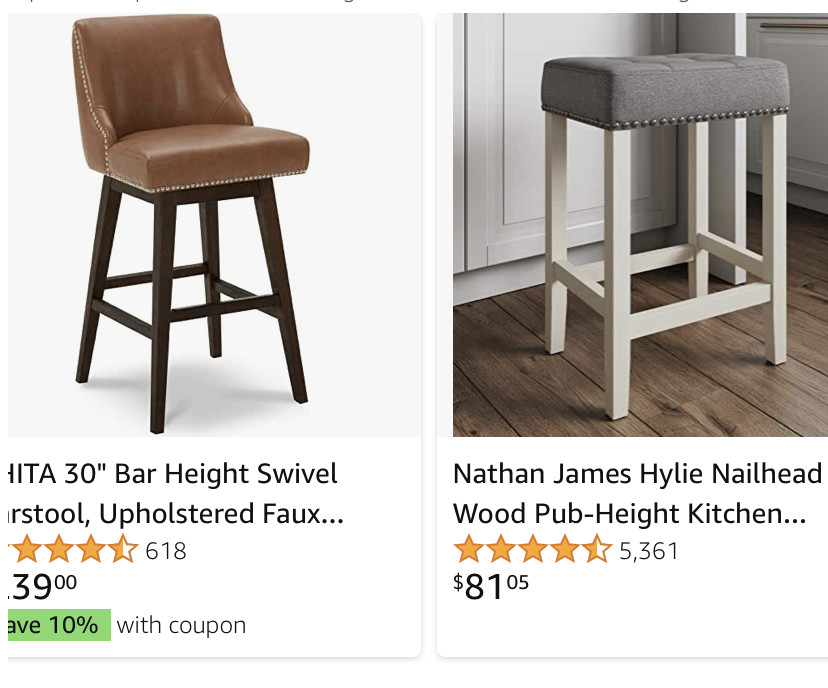This screenshot has height=688, width=828.
Task: Click the first star of the Nathan James rating
Action: click(x=468, y=549)
